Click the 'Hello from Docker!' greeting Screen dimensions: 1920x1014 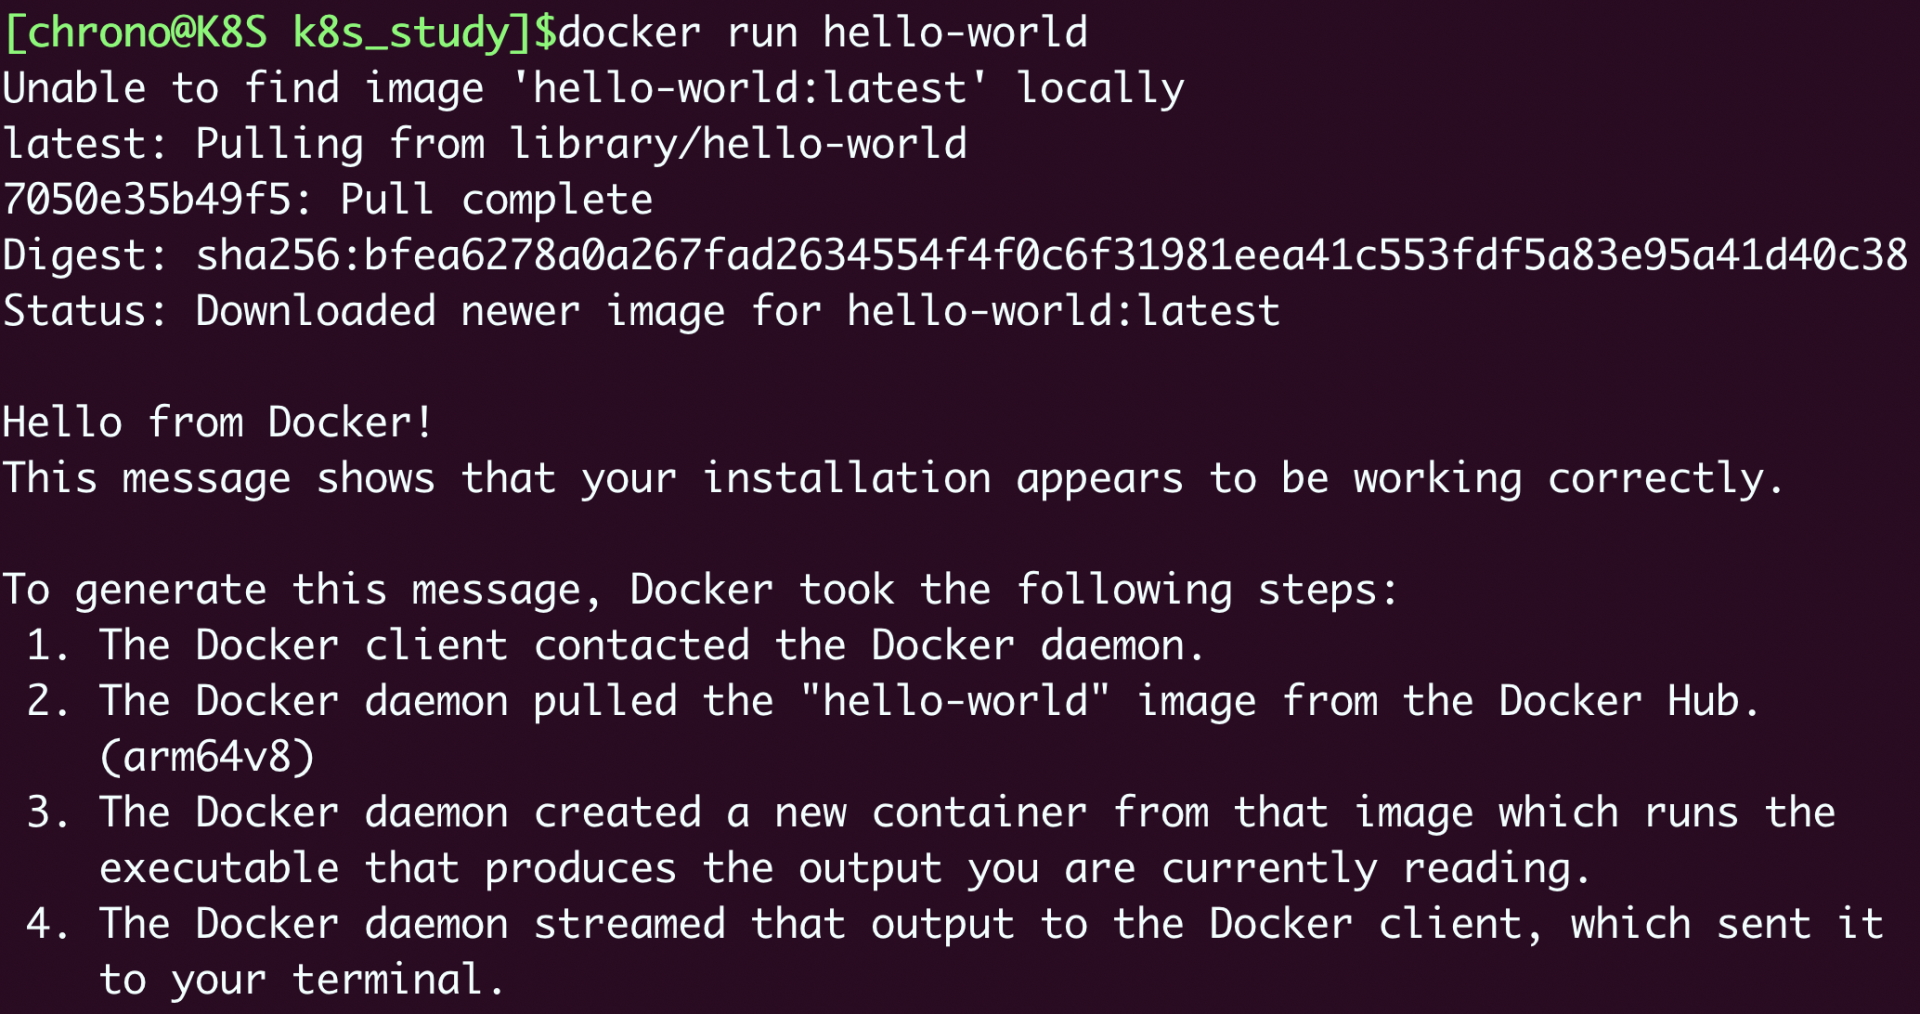[x=218, y=423]
